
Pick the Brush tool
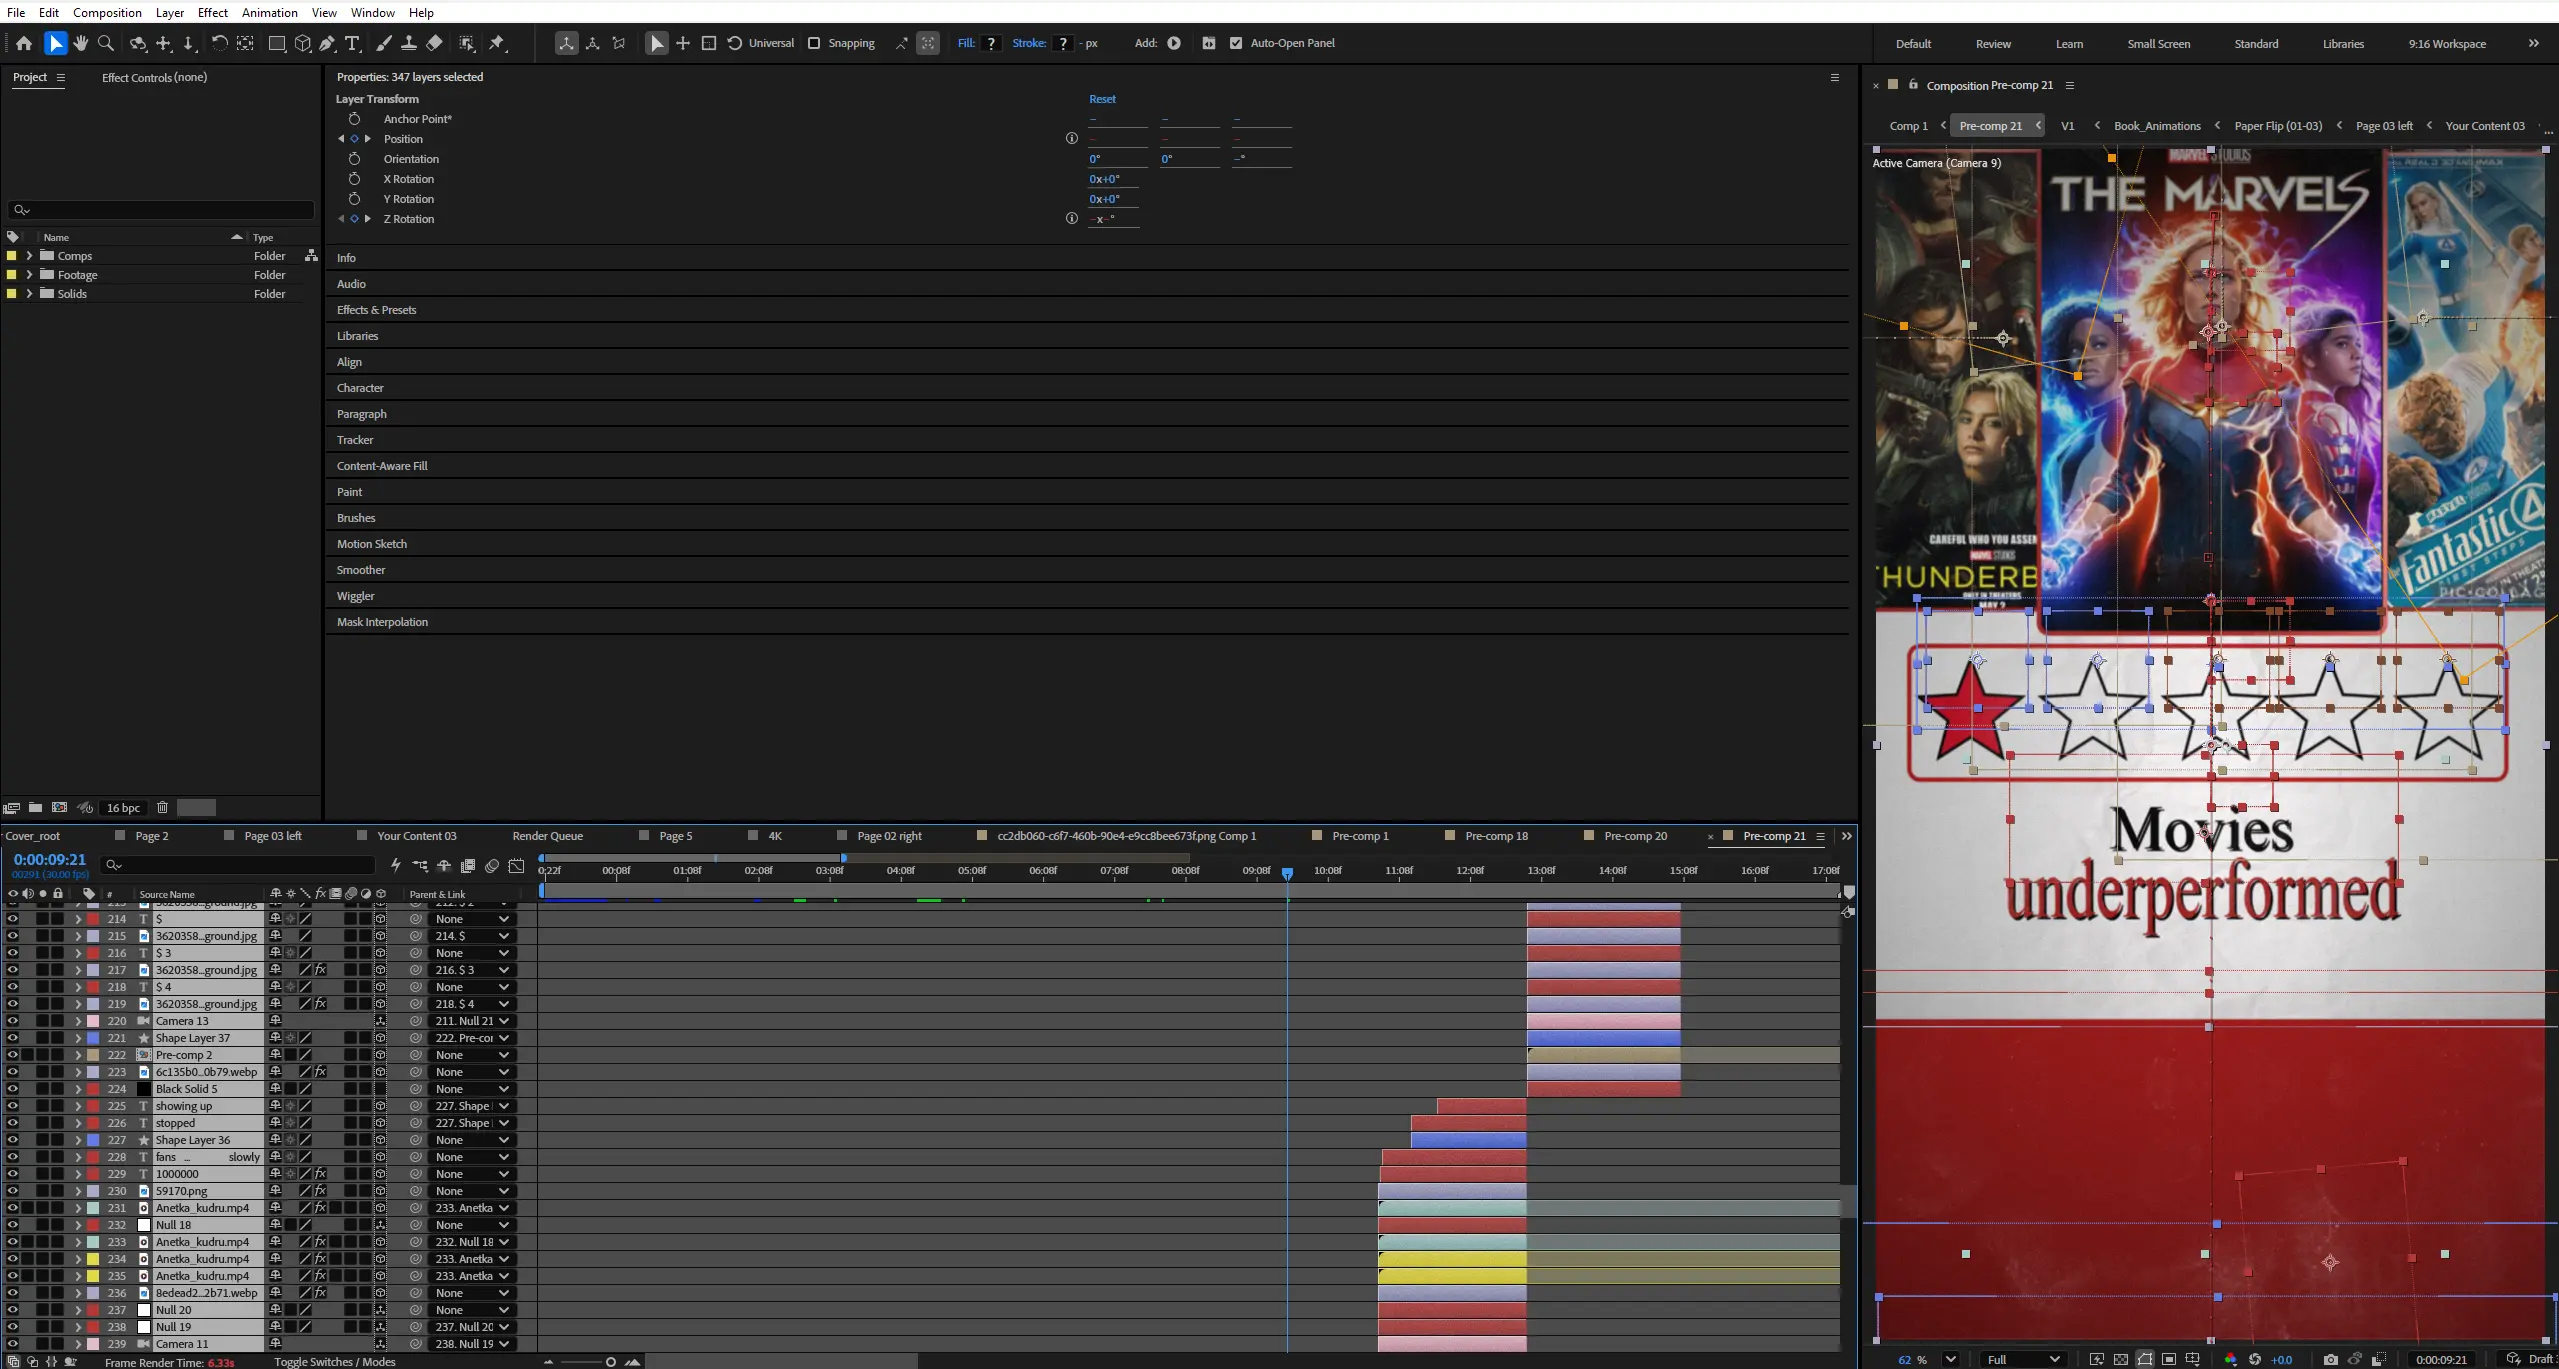point(384,43)
